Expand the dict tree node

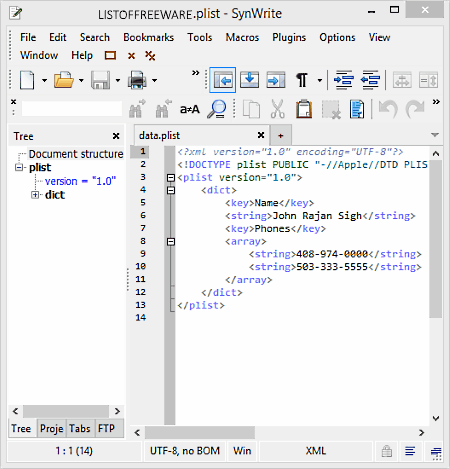(35, 195)
